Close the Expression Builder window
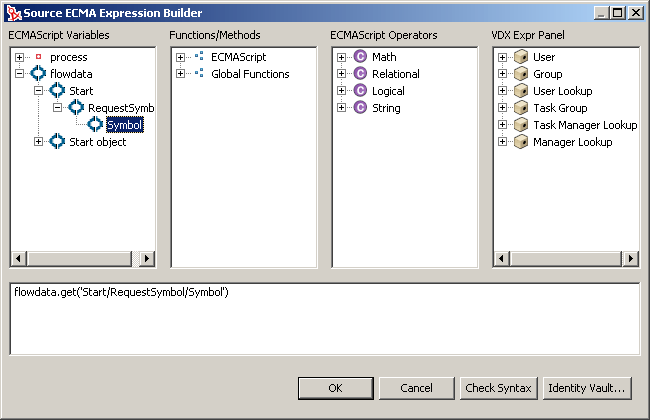The height and width of the screenshot is (420, 650). pos(635,13)
